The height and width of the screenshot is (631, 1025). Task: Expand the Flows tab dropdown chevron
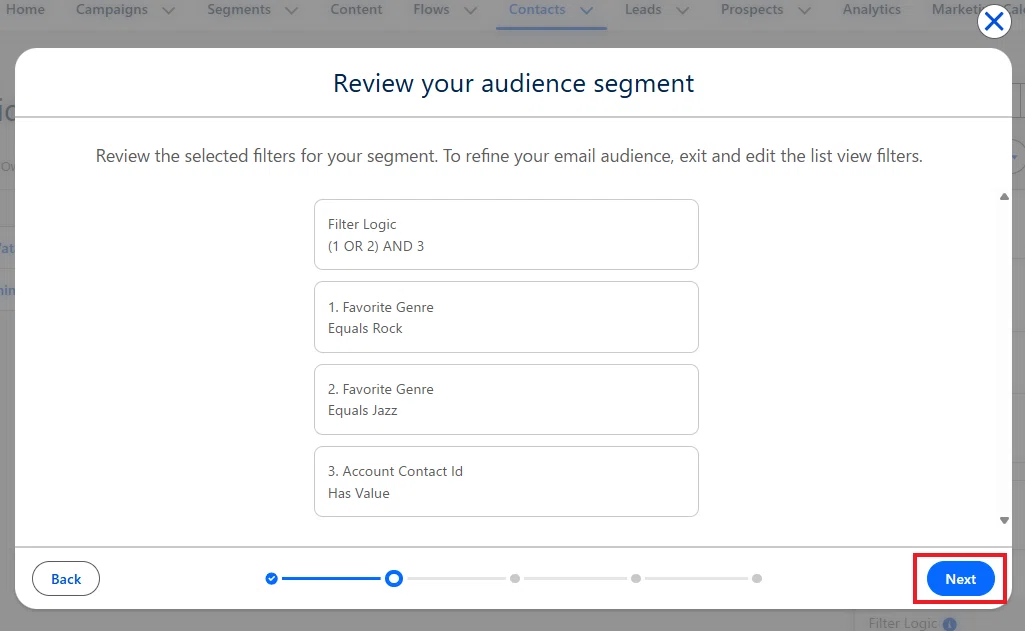click(471, 10)
